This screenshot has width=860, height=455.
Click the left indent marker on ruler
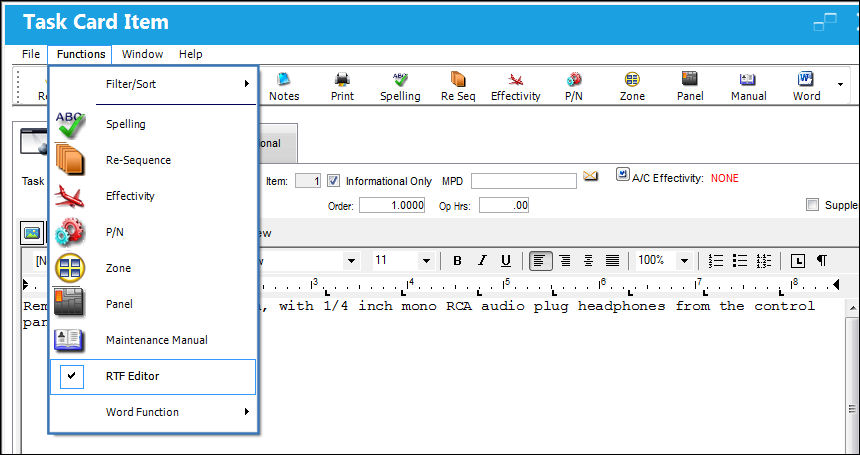(x=26, y=285)
